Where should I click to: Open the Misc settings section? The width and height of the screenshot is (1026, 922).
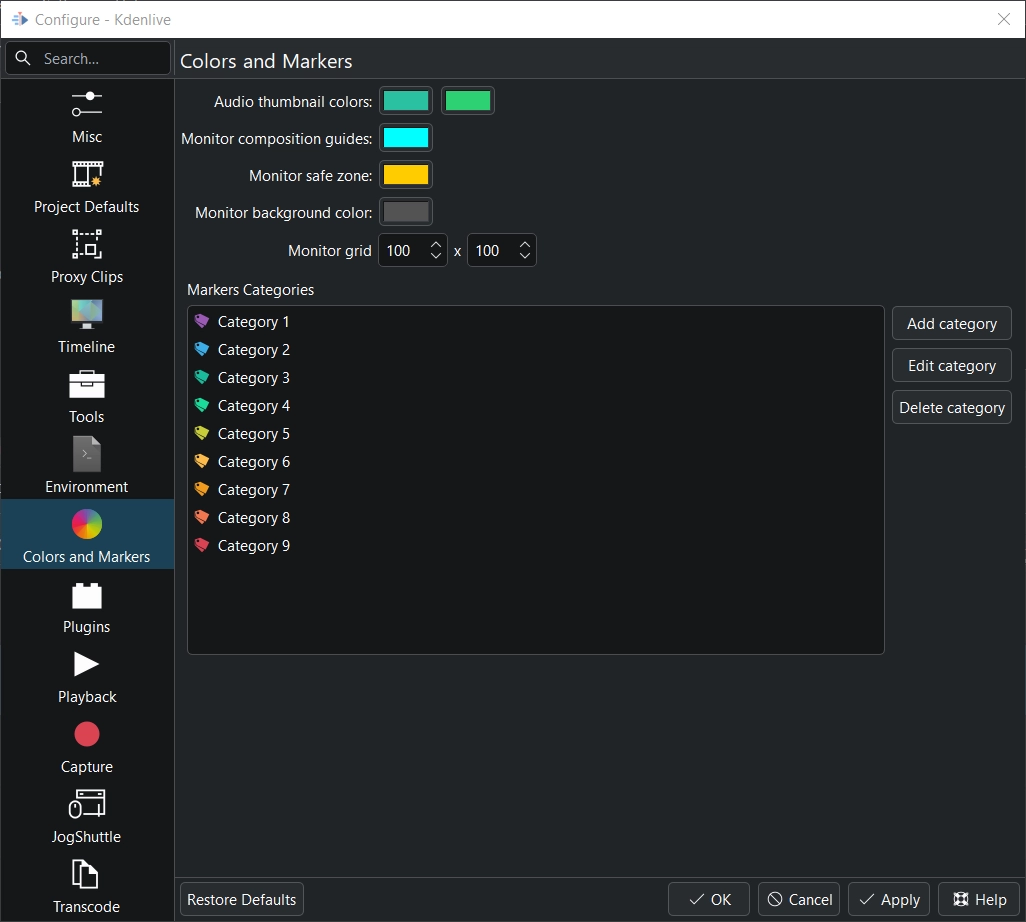pyautogui.click(x=86, y=115)
